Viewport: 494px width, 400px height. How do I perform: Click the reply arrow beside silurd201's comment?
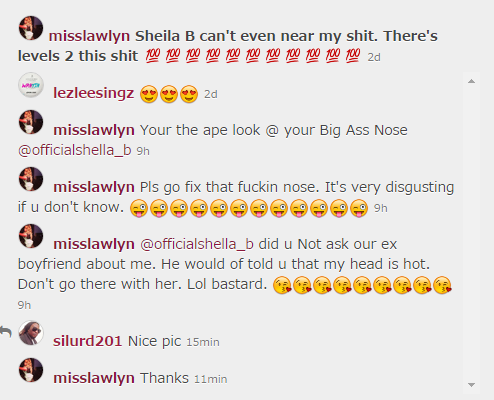point(6,332)
